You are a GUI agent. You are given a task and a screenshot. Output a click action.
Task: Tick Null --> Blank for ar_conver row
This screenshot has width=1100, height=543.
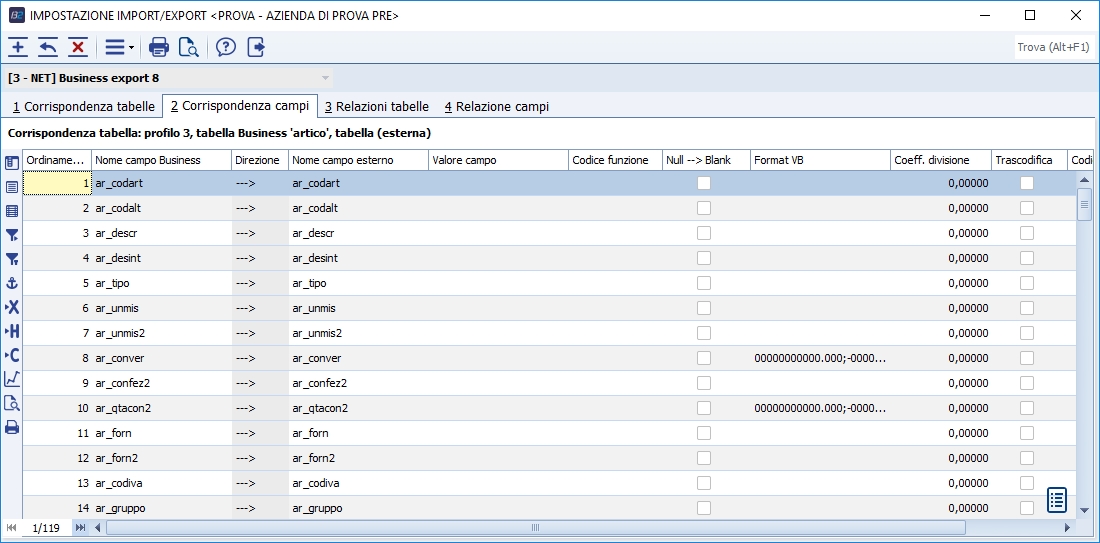(x=704, y=358)
